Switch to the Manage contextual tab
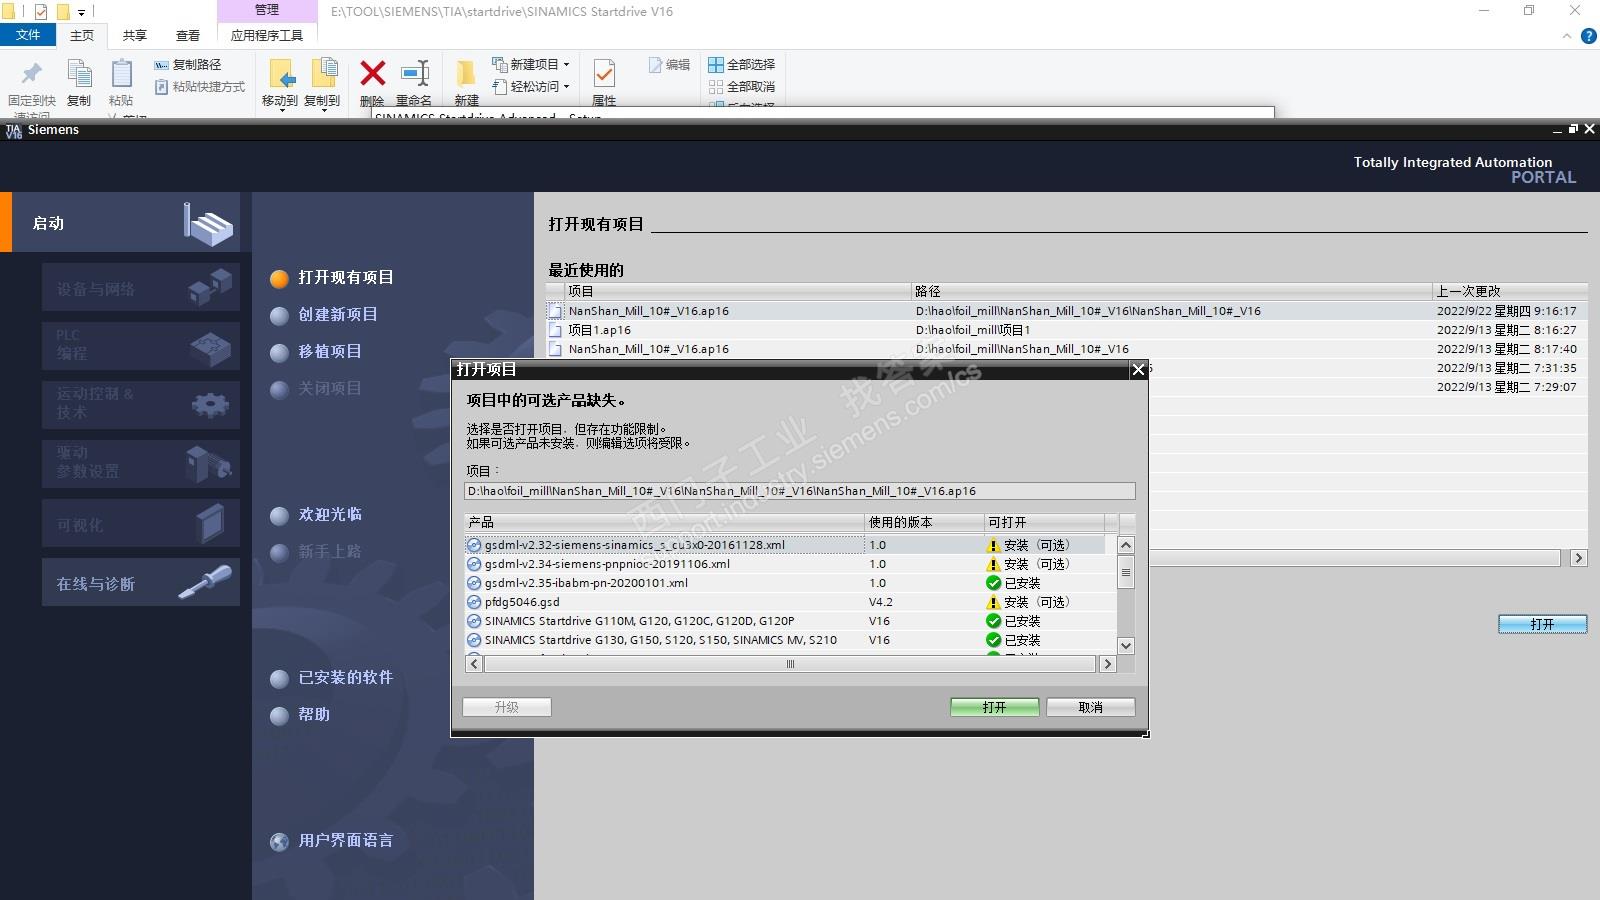The height and width of the screenshot is (900, 1600). click(267, 11)
